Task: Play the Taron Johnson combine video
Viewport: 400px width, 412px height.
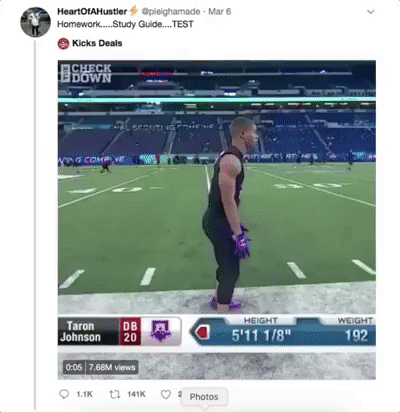Action: [x=217, y=220]
